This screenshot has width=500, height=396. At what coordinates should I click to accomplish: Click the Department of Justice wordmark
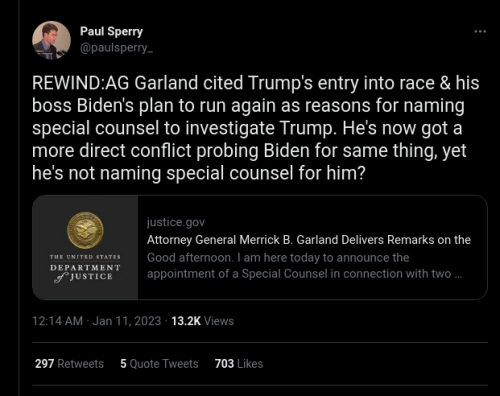(x=85, y=269)
